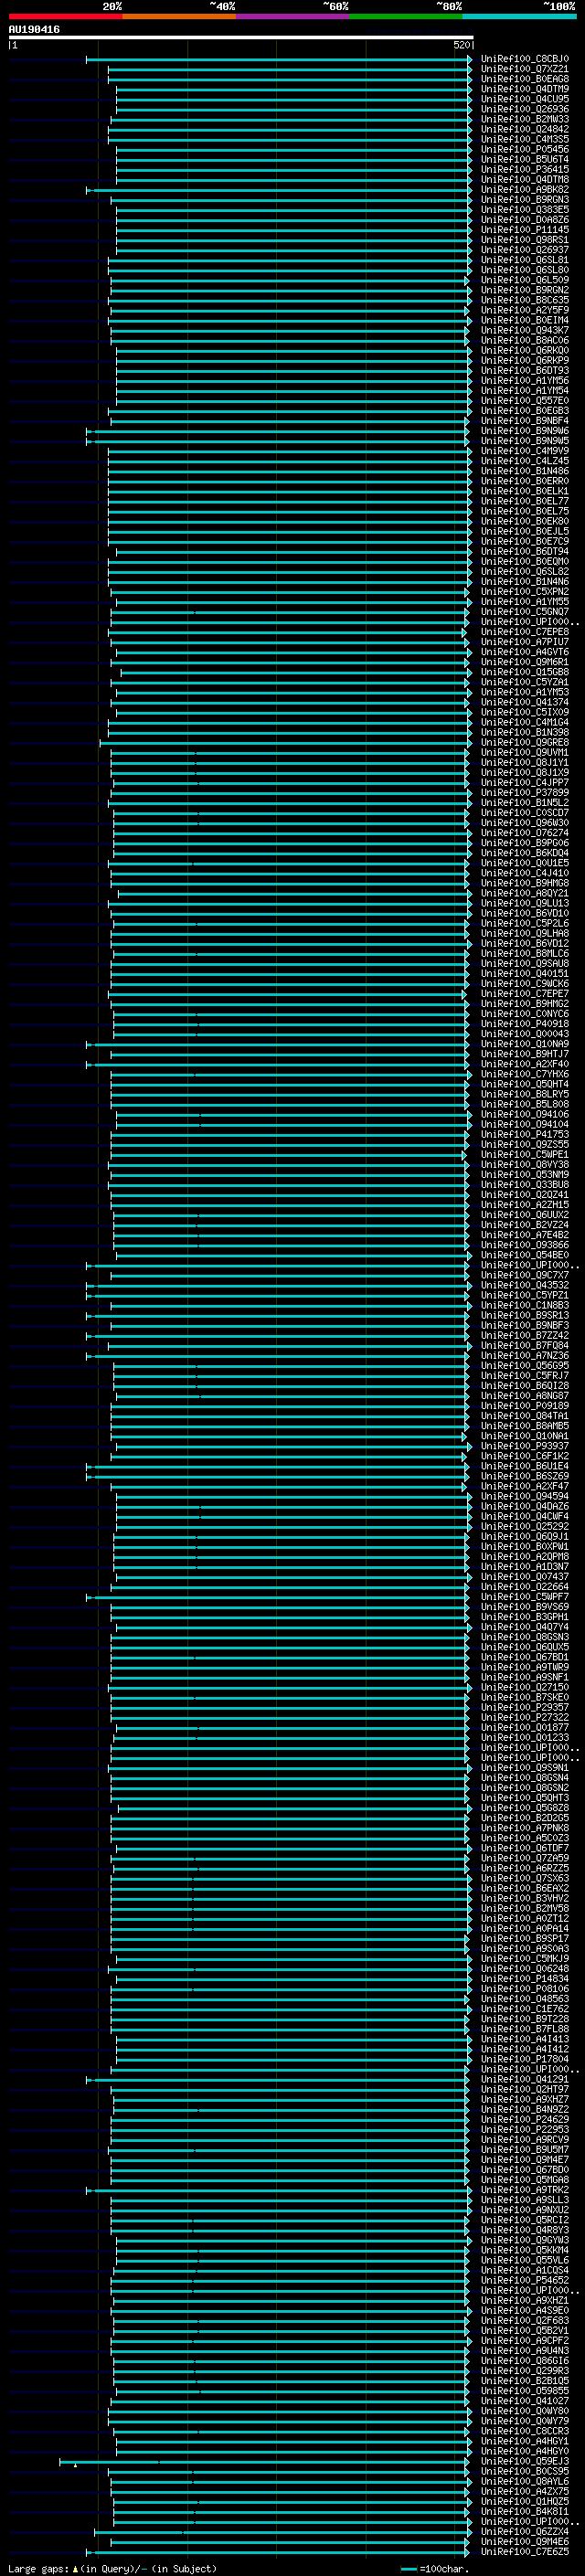
Task: Select label UniRef100_Q8AYL6
Action: (x=525, y=2482)
